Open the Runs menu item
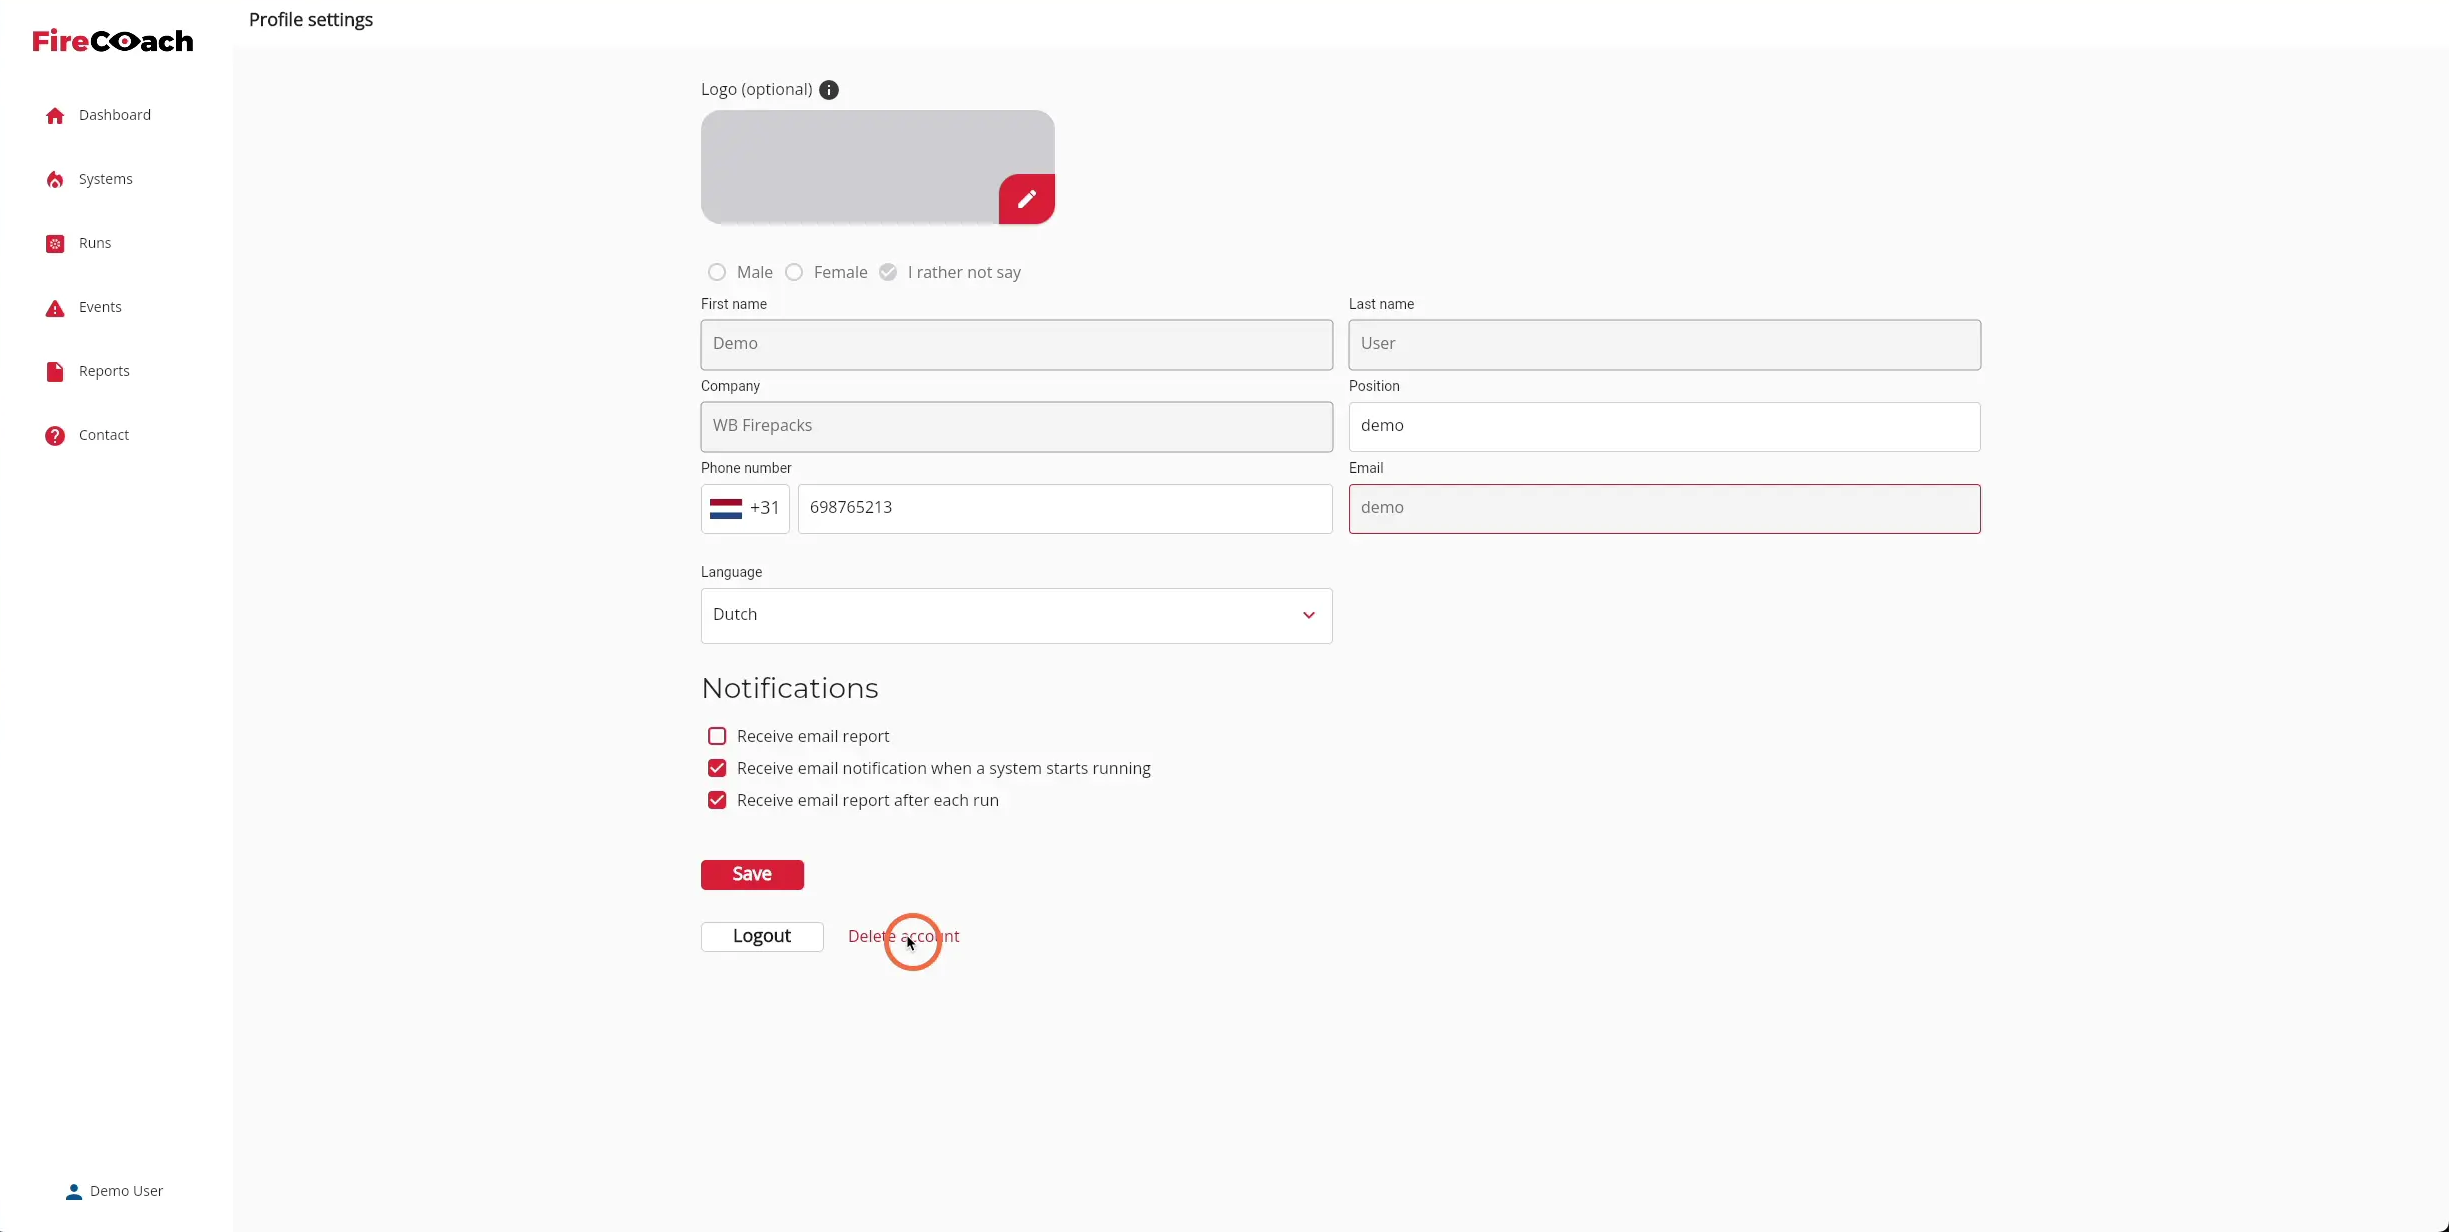The image size is (2449, 1232). pyautogui.click(x=95, y=243)
